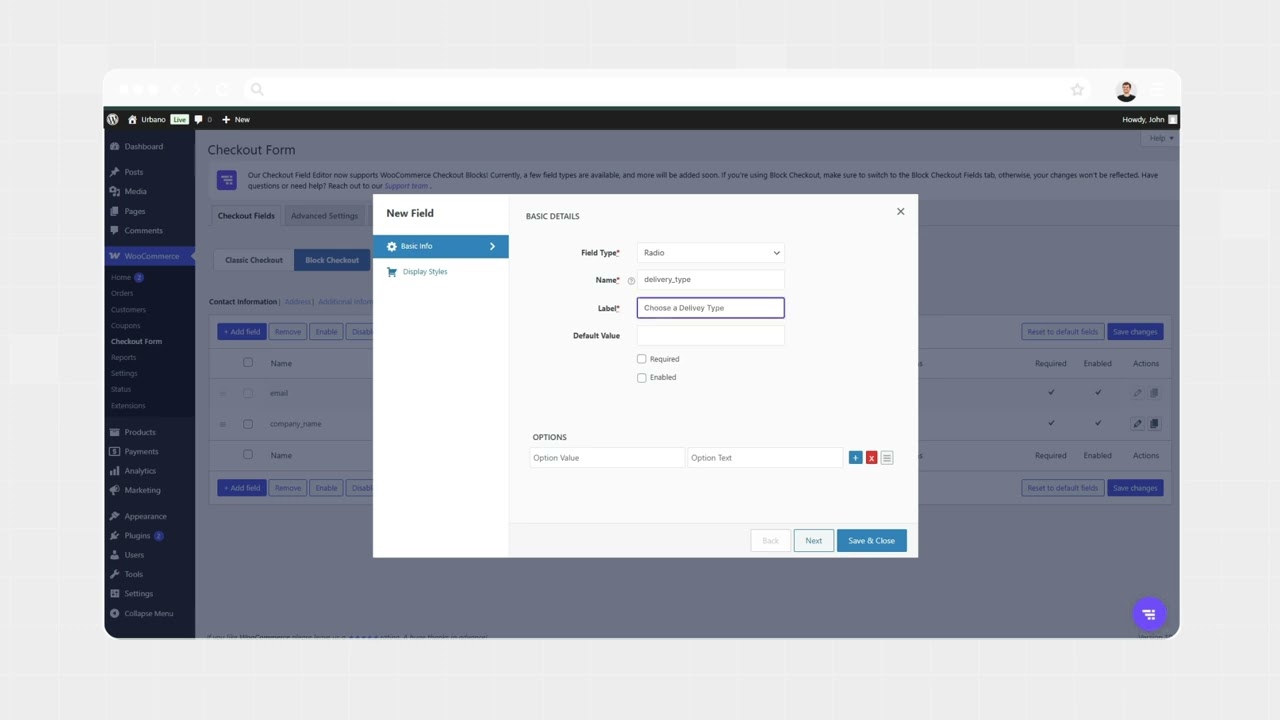This screenshot has height=720, width=1280.
Task: Open Checkout Form submenu item
Action: tap(136, 341)
